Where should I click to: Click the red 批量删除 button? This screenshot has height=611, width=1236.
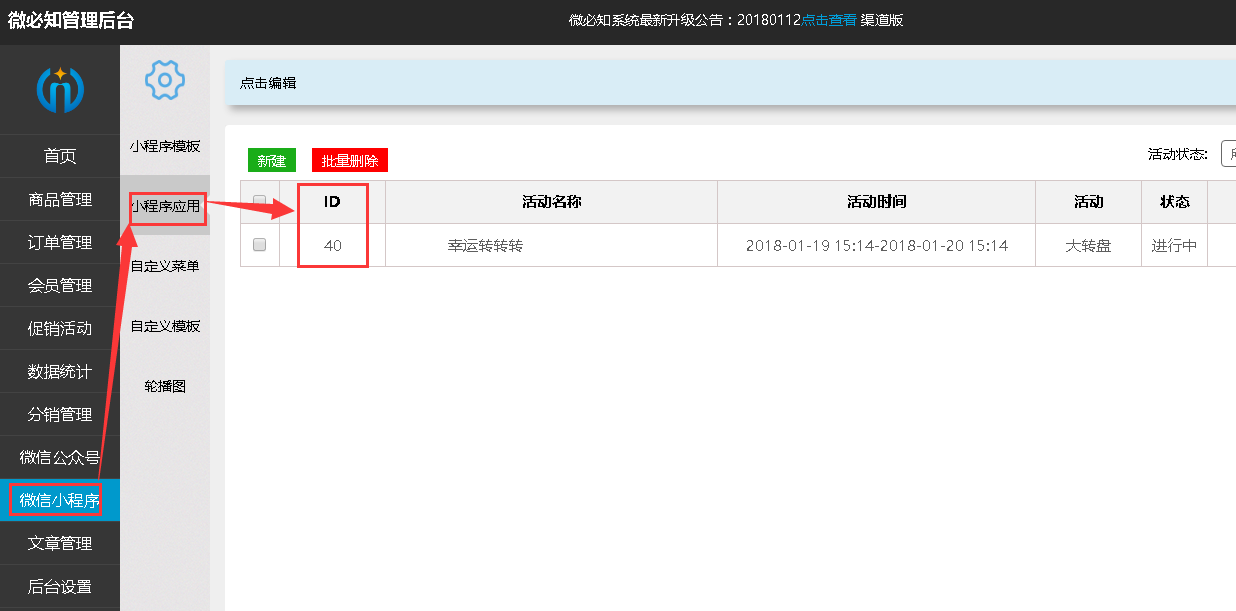[349, 160]
